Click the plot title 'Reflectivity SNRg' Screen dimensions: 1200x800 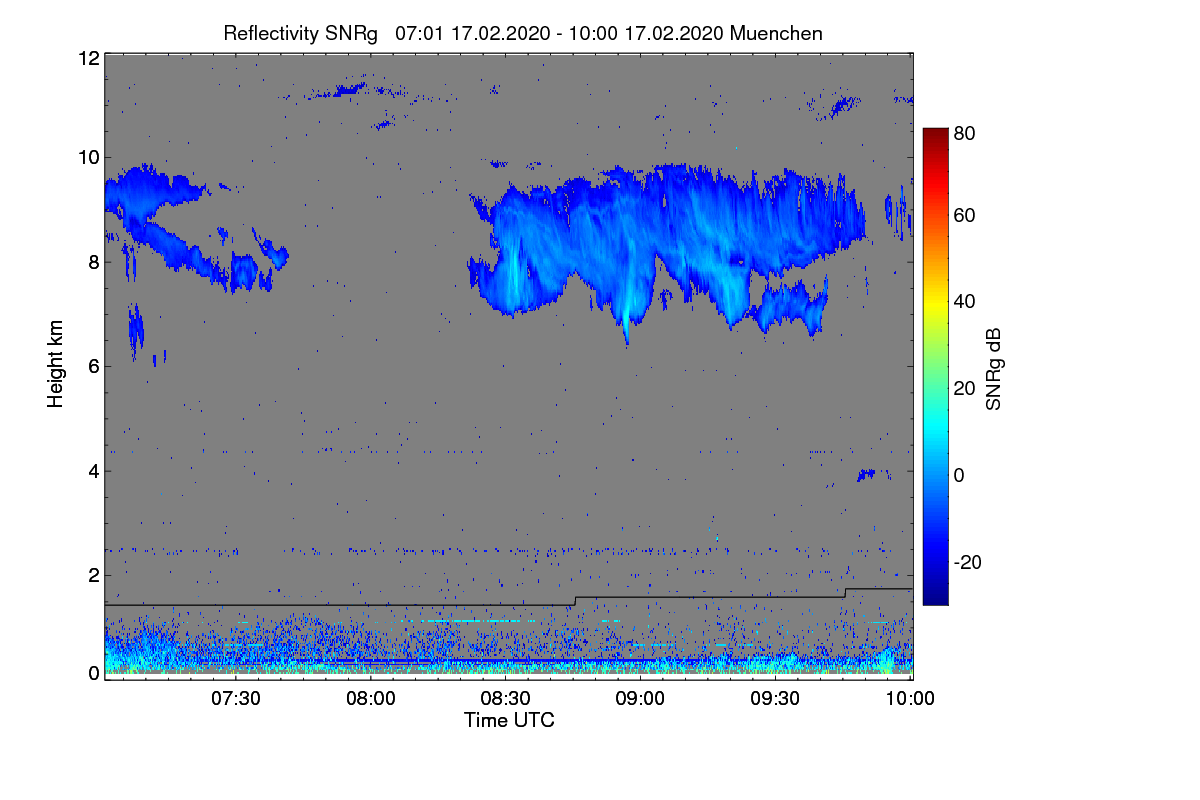click(x=300, y=33)
